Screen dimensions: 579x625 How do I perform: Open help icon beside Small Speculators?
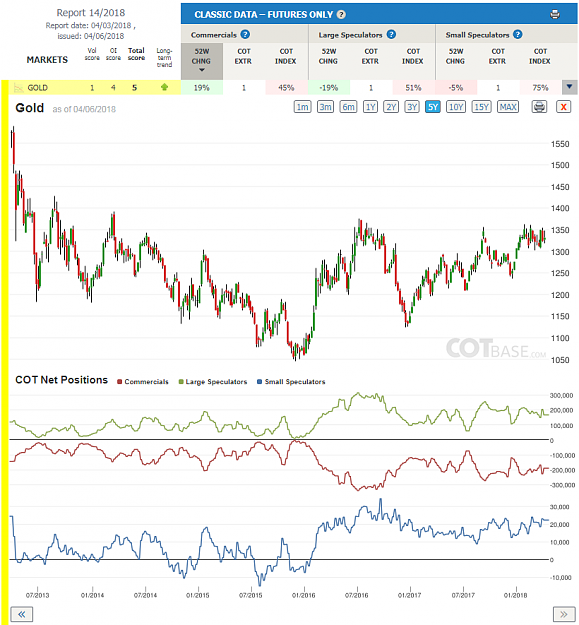click(x=517, y=35)
